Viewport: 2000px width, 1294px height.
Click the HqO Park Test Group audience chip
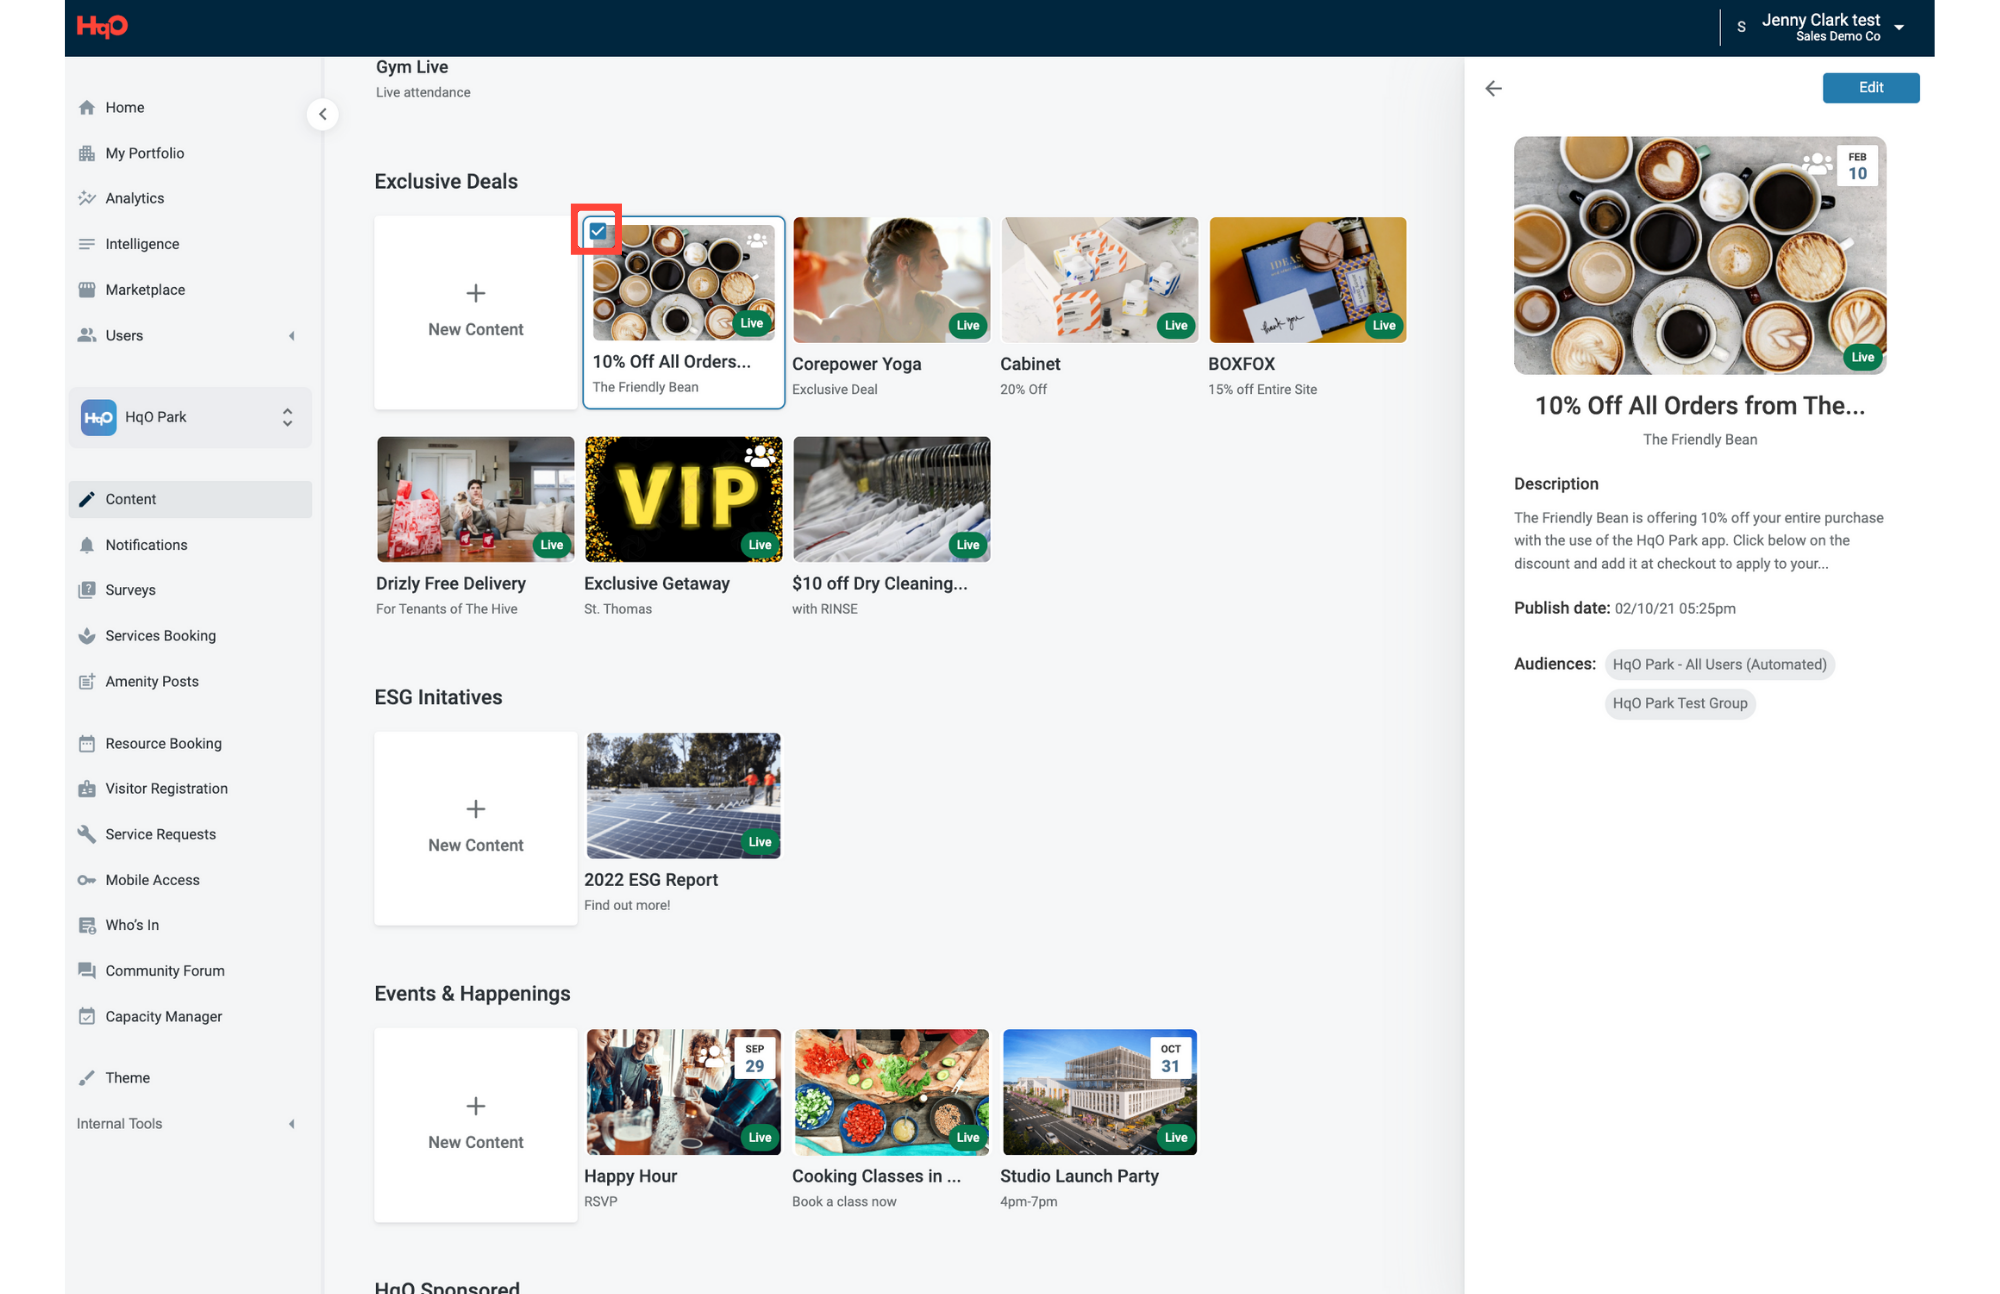click(x=1679, y=703)
